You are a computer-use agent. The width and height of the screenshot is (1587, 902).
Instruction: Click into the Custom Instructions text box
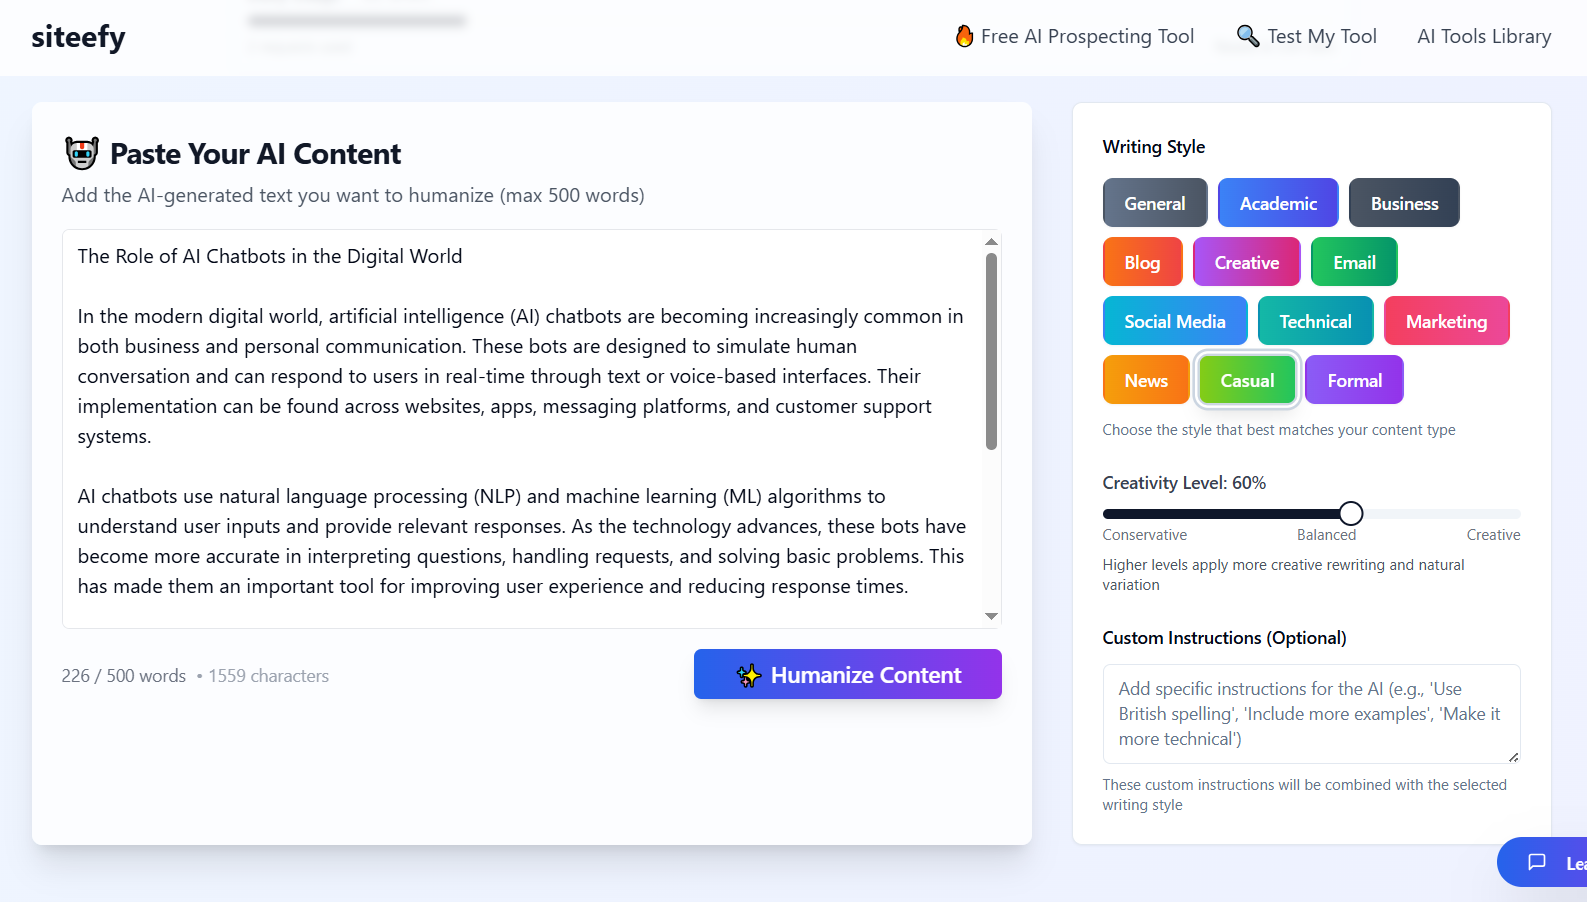coord(1311,714)
